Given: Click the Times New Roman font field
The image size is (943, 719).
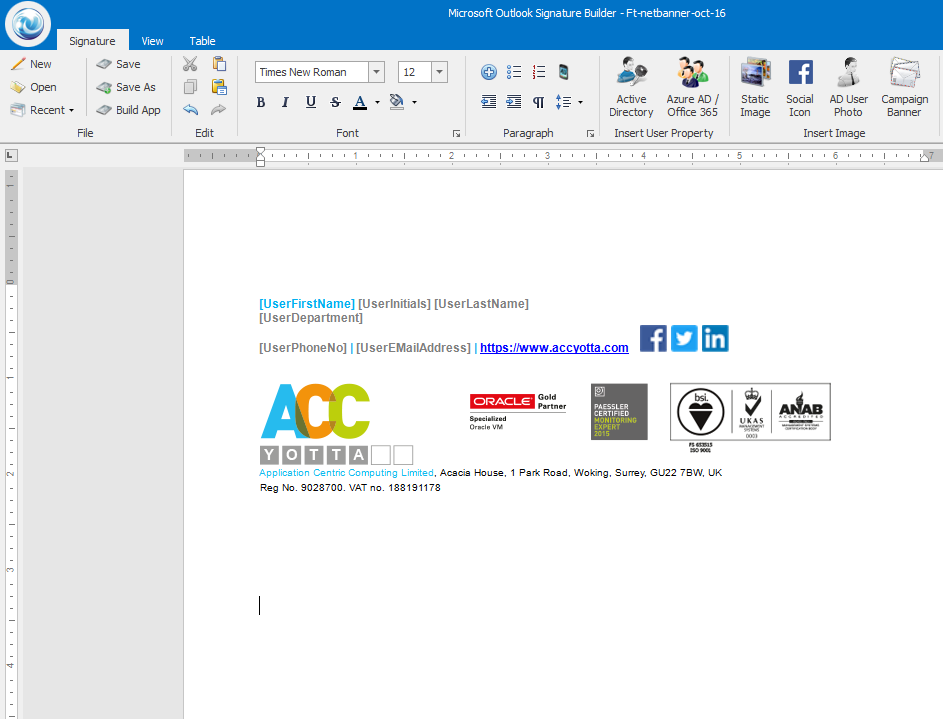Looking at the screenshot, I should (312, 72).
